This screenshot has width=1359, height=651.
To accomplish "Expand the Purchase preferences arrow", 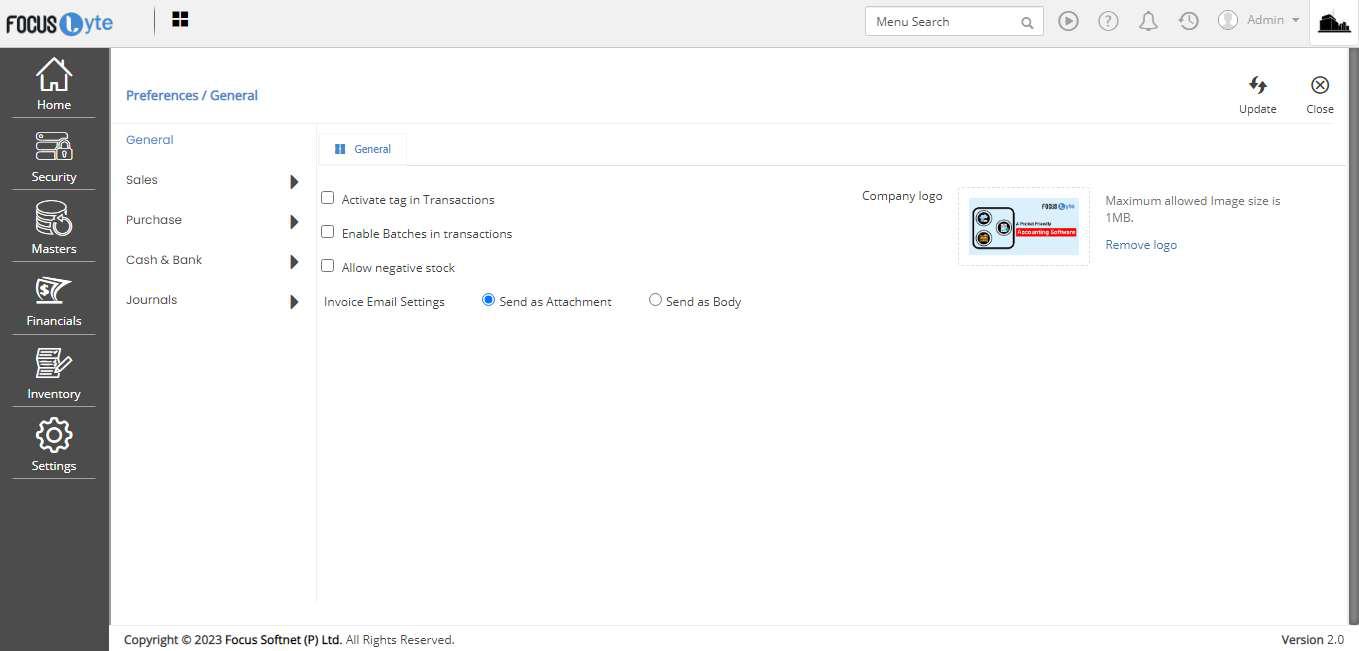I will tap(294, 222).
